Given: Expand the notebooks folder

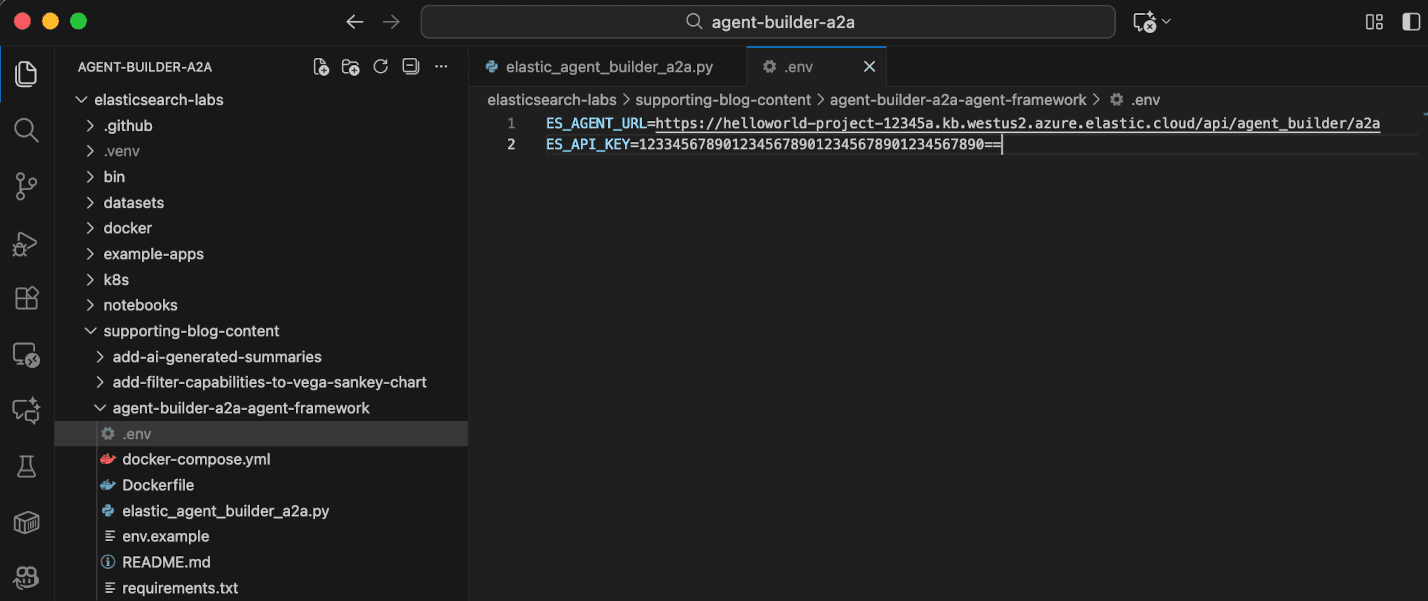Looking at the screenshot, I should (x=140, y=305).
